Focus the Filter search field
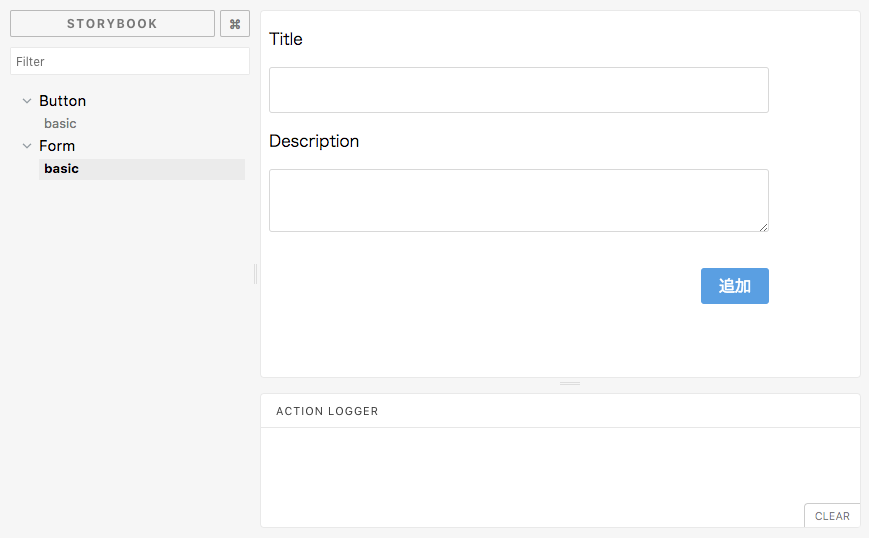 coord(130,61)
